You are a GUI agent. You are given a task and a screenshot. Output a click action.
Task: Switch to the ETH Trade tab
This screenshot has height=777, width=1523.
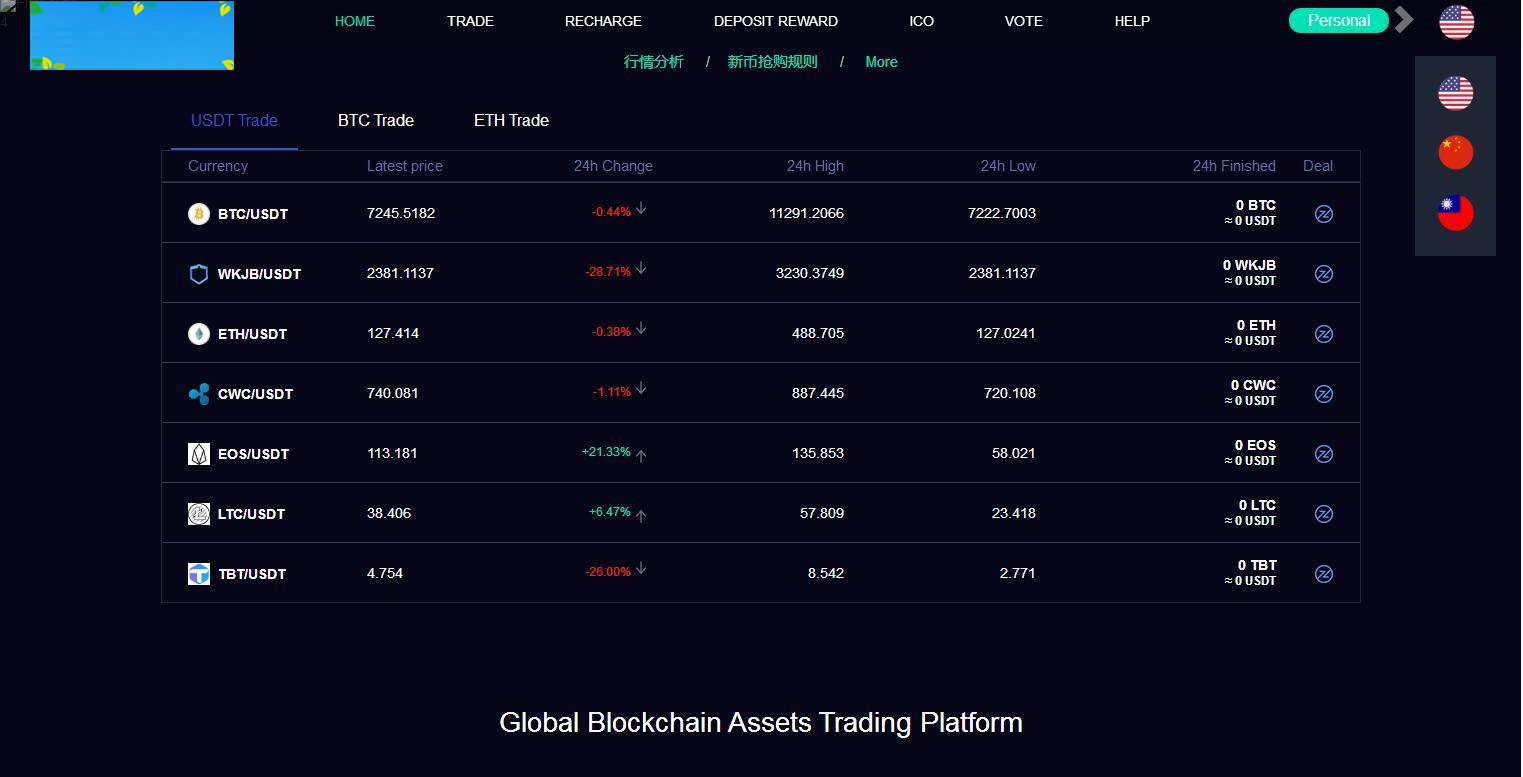(511, 120)
